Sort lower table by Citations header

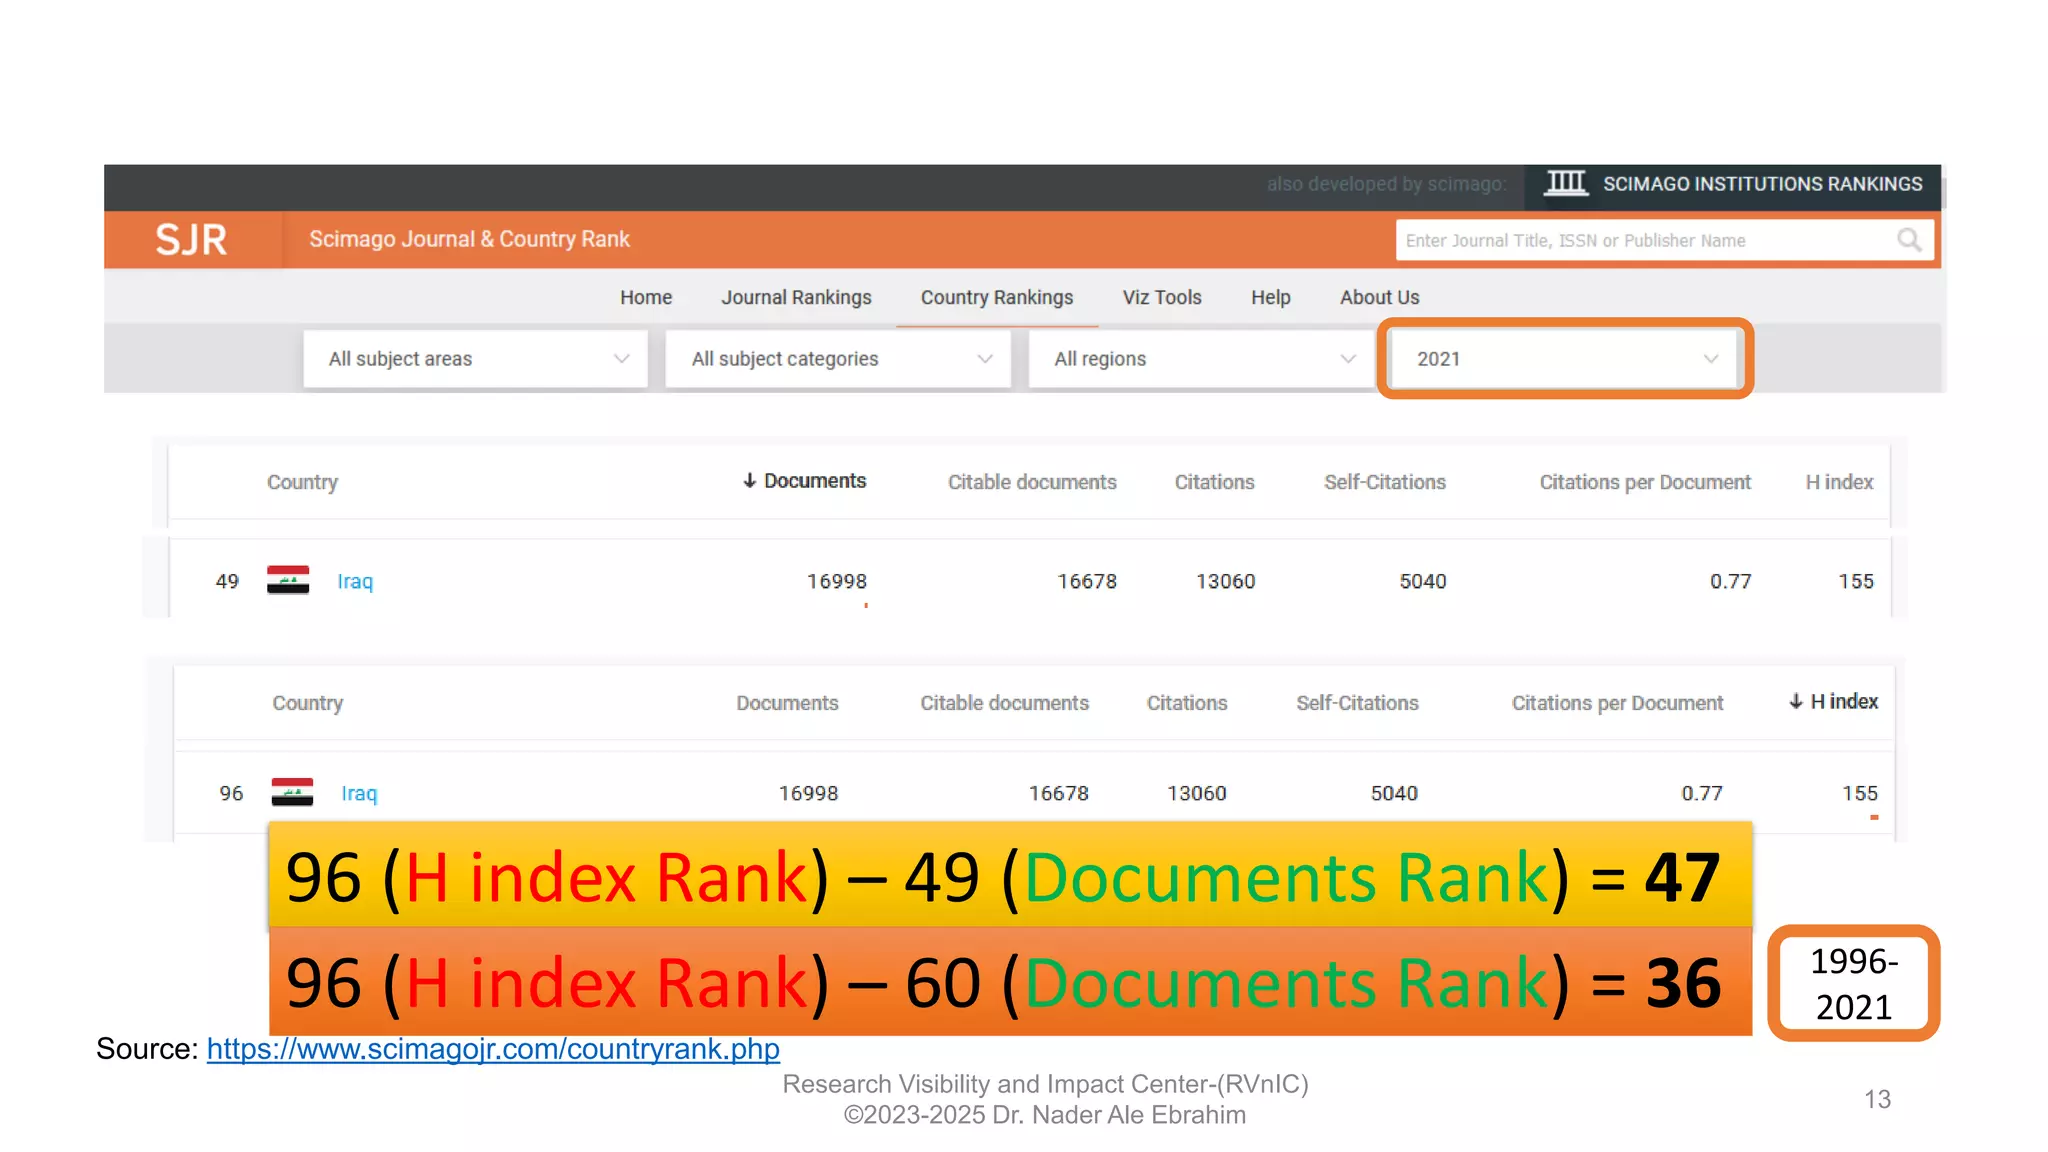(x=1187, y=703)
